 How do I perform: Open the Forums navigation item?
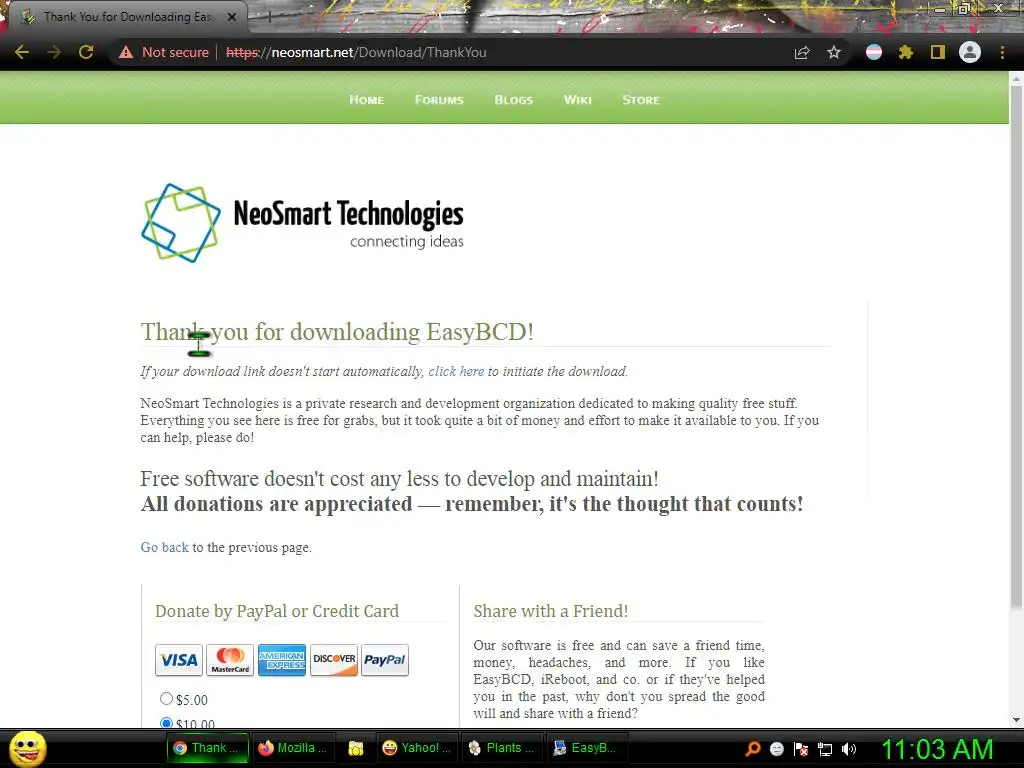(x=439, y=100)
